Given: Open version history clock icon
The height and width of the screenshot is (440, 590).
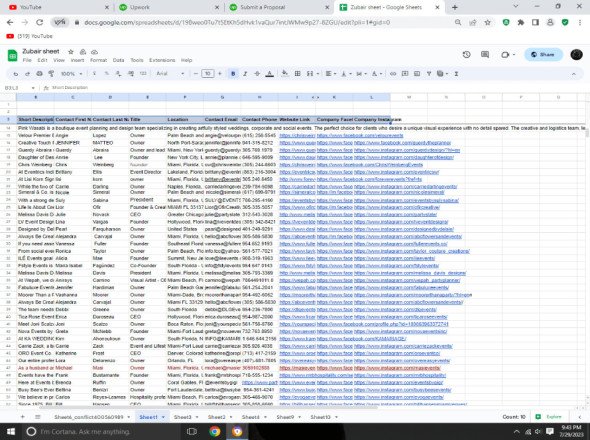Looking at the screenshot, I should coord(467,55).
